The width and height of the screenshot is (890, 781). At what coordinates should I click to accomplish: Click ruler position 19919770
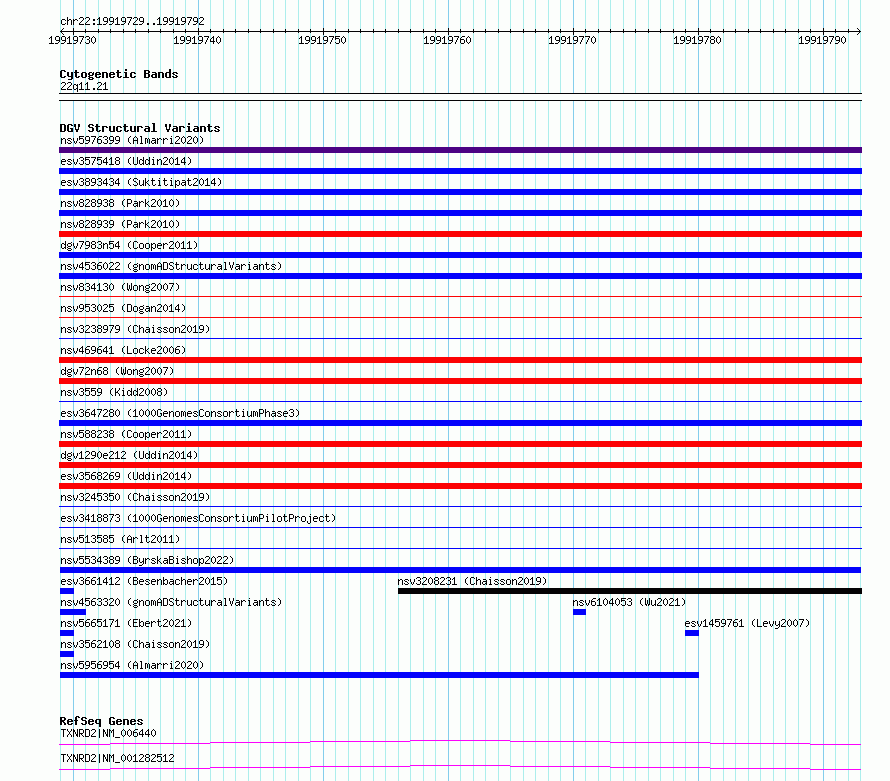click(x=572, y=40)
